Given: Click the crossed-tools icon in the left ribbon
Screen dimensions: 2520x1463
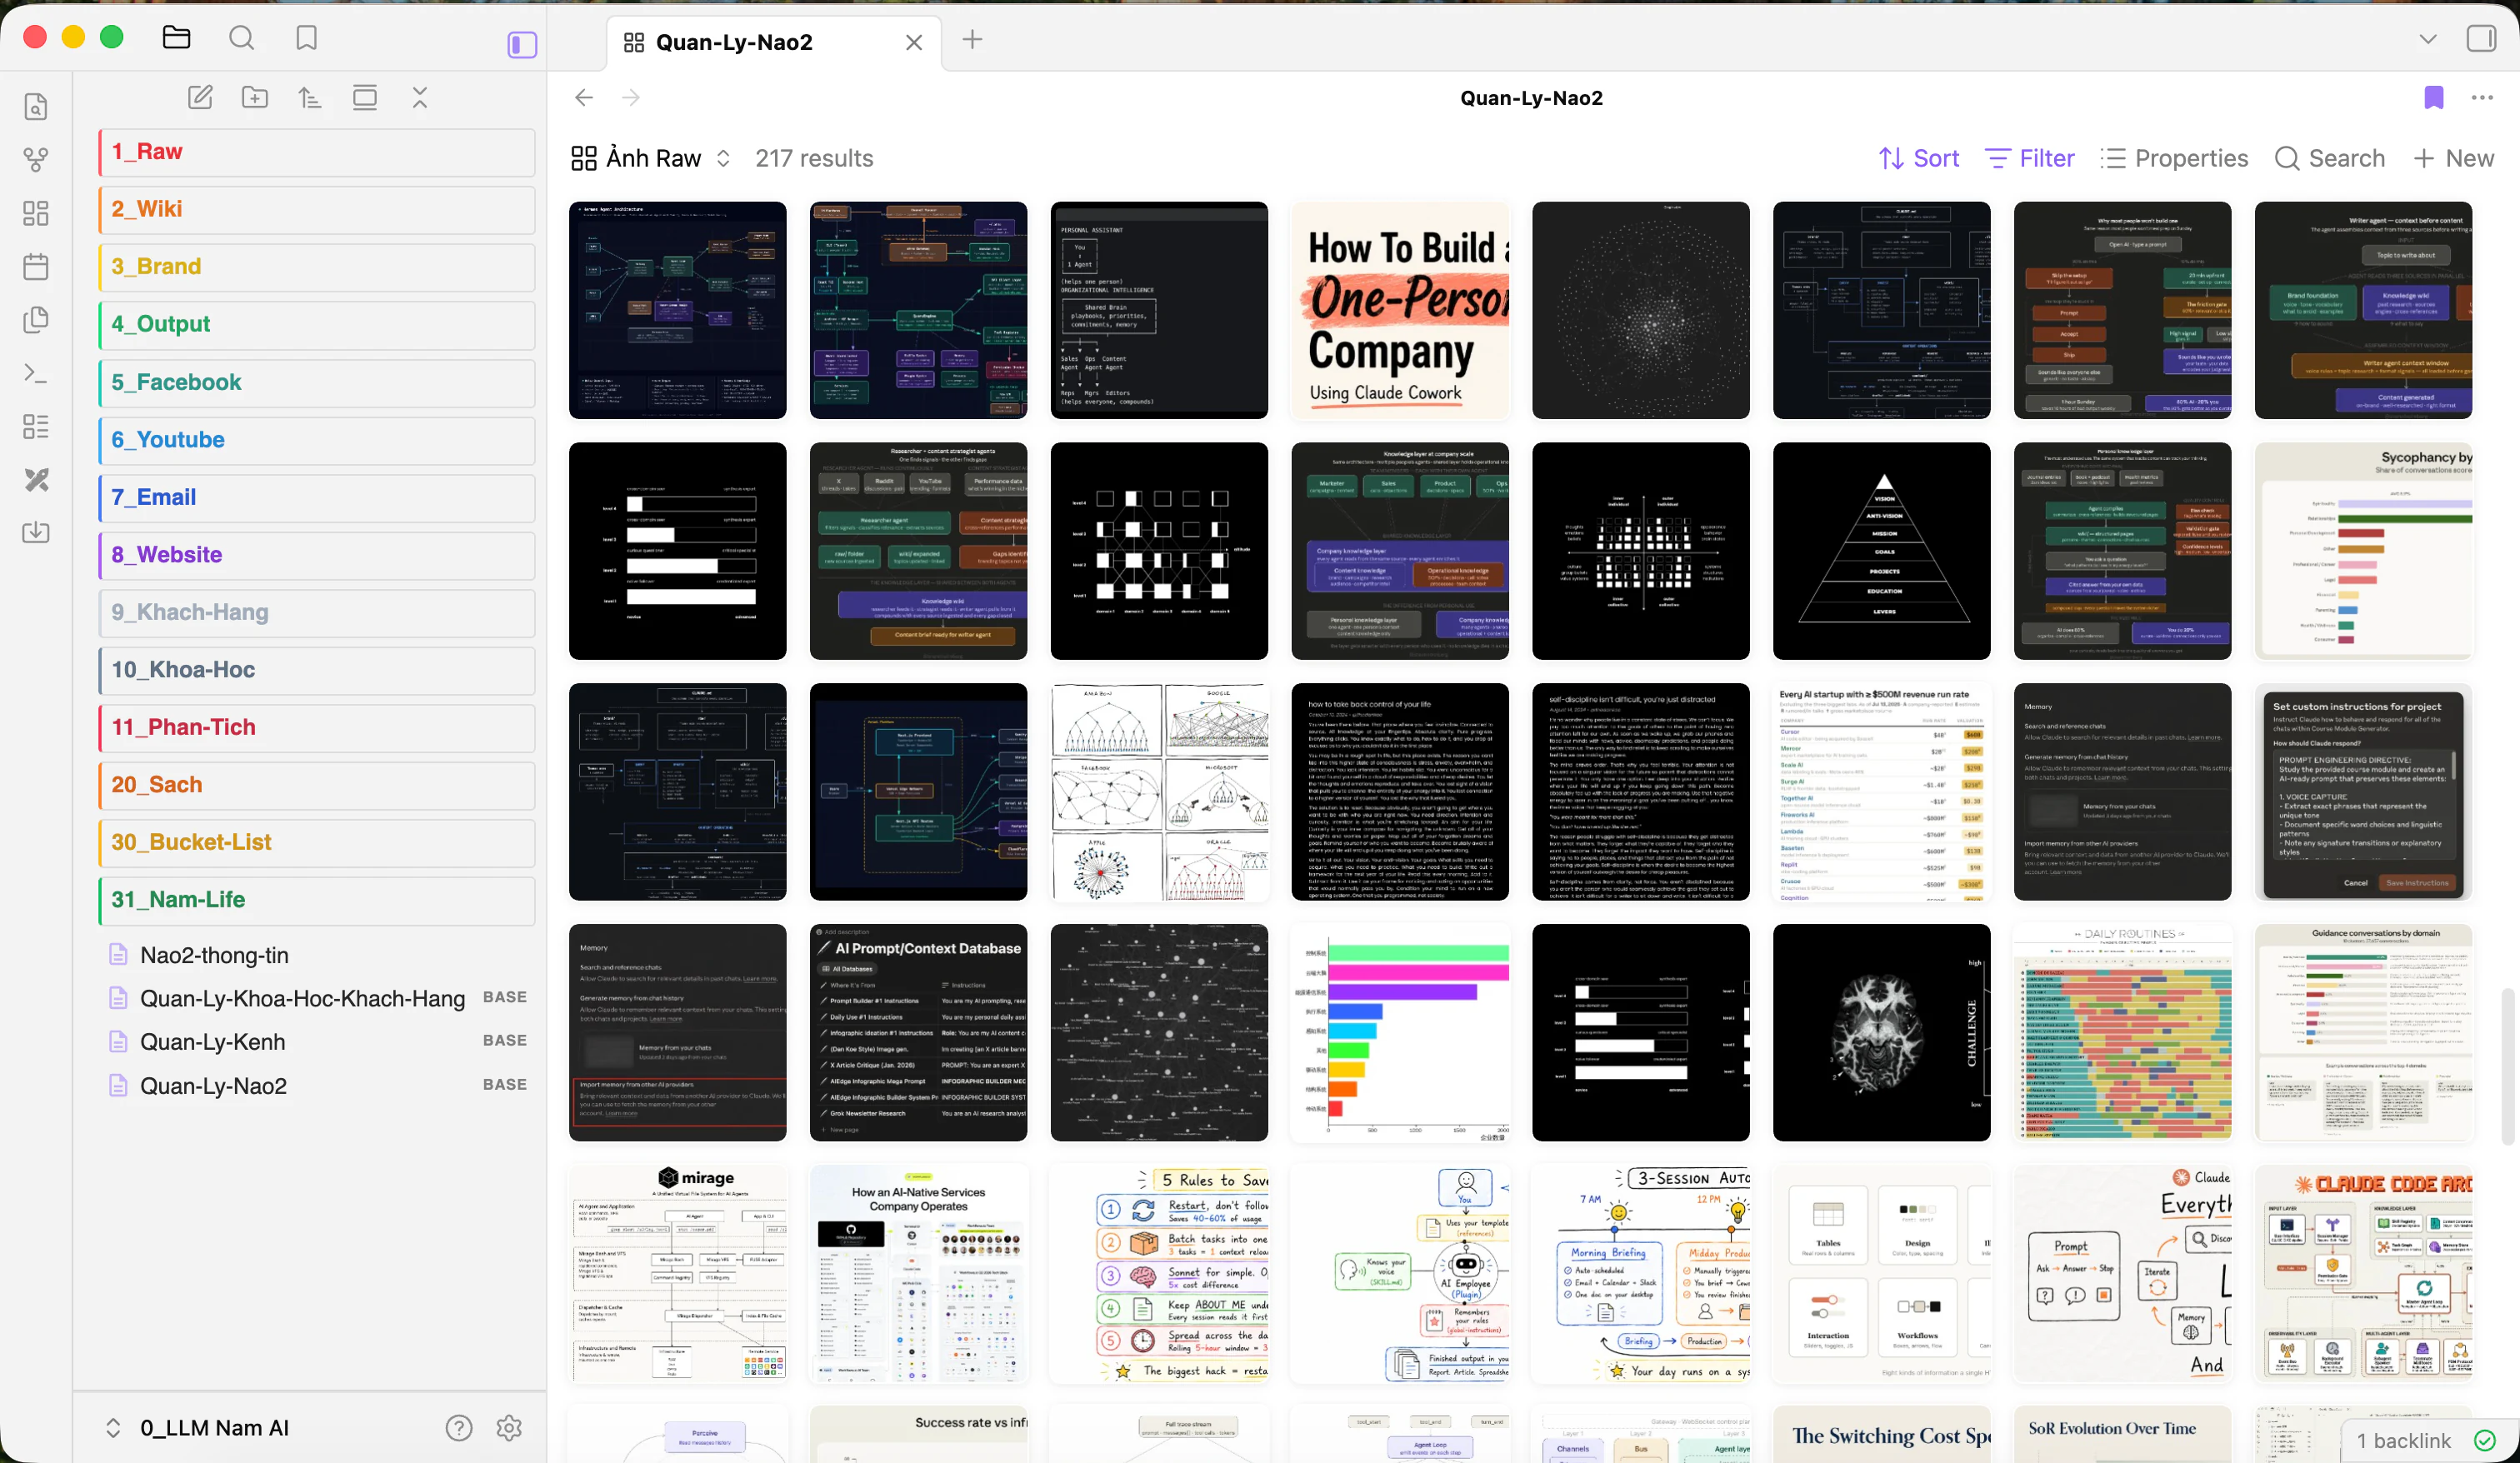Looking at the screenshot, I should 36,480.
